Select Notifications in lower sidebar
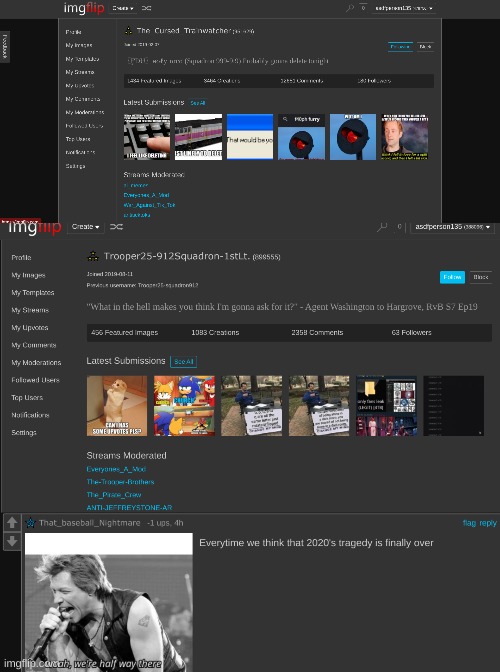The height and width of the screenshot is (672, 500). [x=30, y=415]
